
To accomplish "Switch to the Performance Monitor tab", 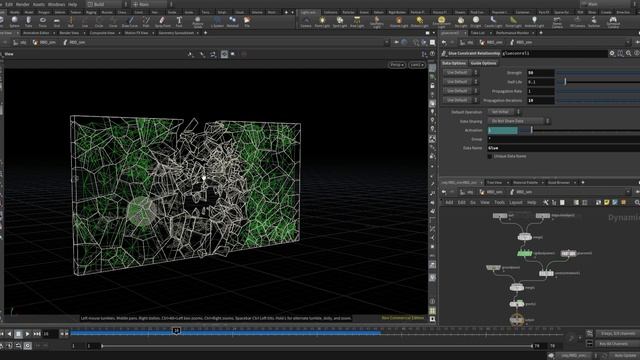I will pos(512,33).
